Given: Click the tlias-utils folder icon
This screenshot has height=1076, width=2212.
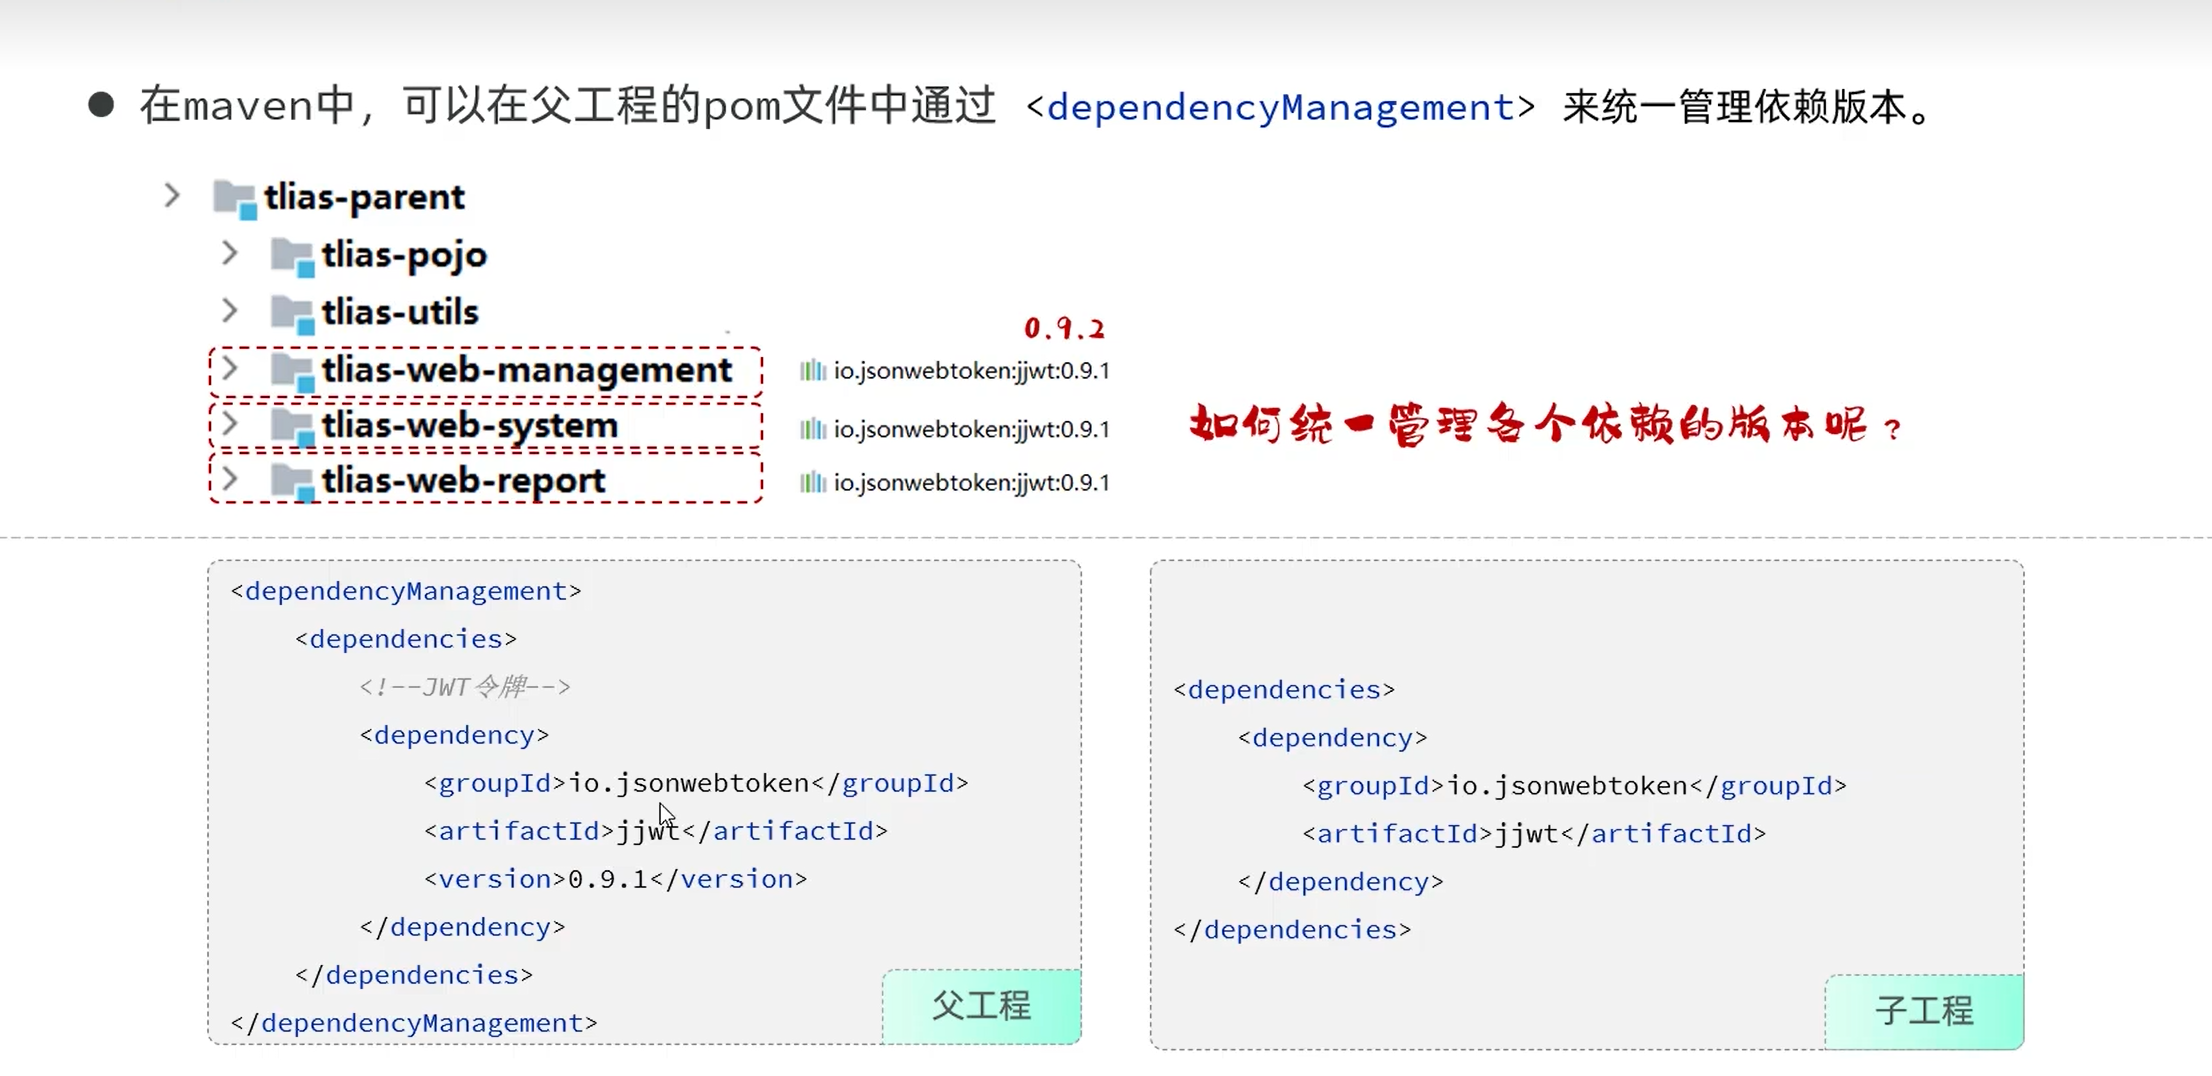Looking at the screenshot, I should (x=293, y=314).
